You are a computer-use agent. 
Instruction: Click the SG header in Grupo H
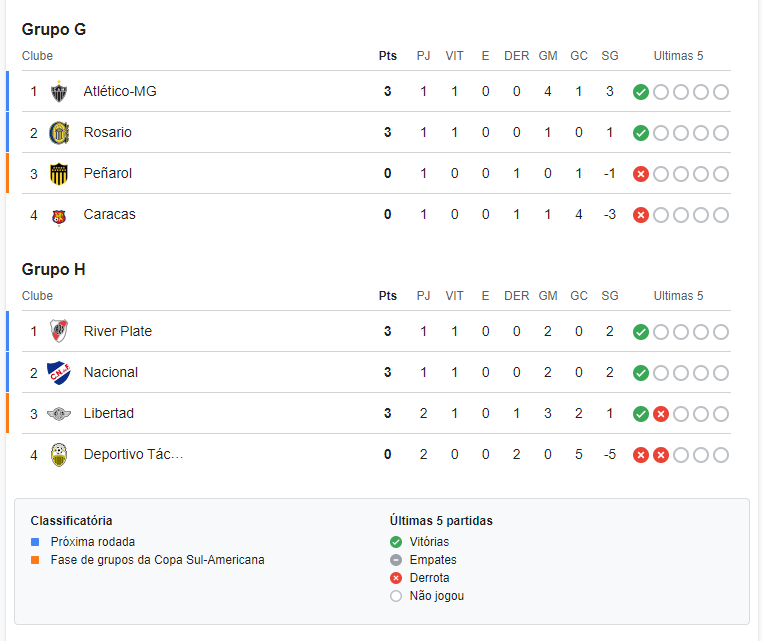pyautogui.click(x=610, y=296)
